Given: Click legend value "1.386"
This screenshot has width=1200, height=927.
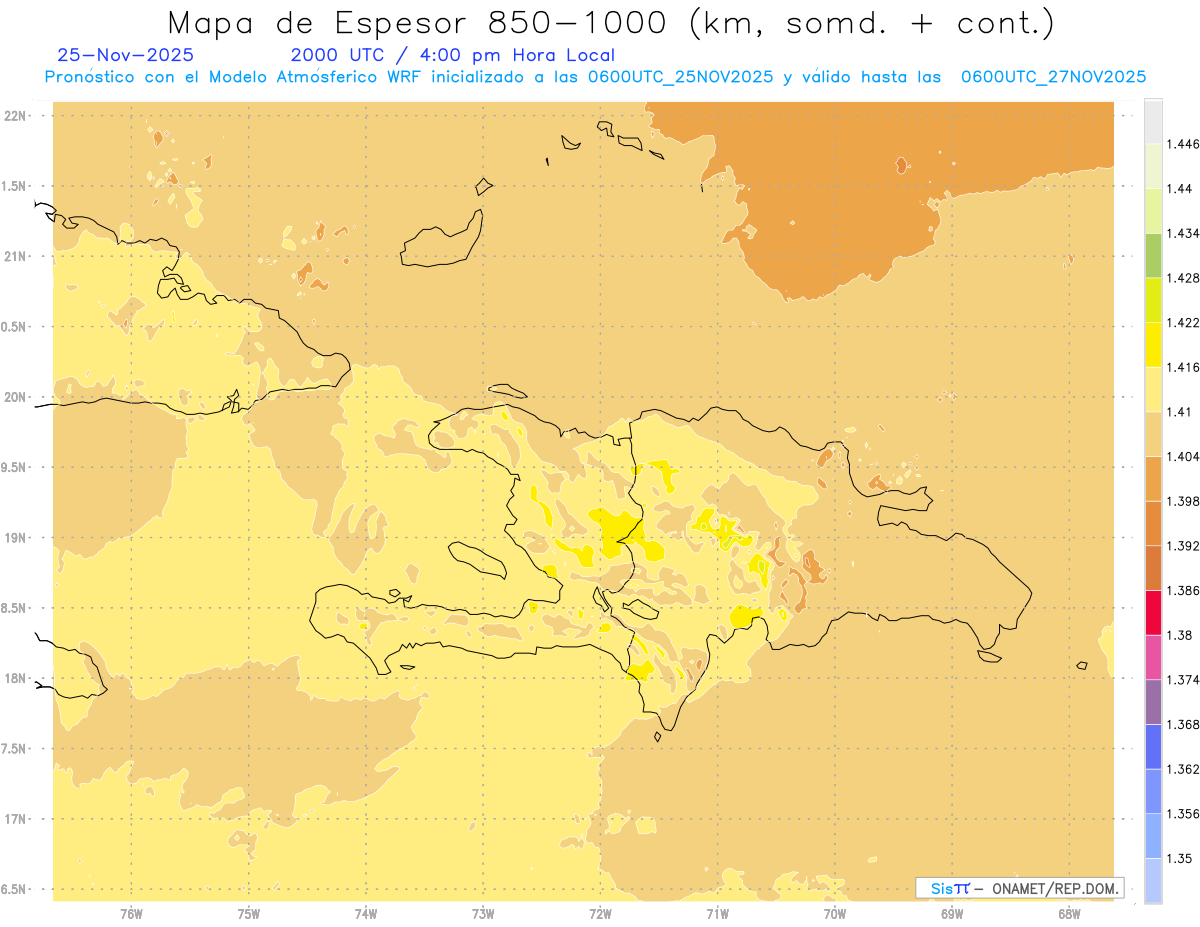Looking at the screenshot, I should point(1184,590).
